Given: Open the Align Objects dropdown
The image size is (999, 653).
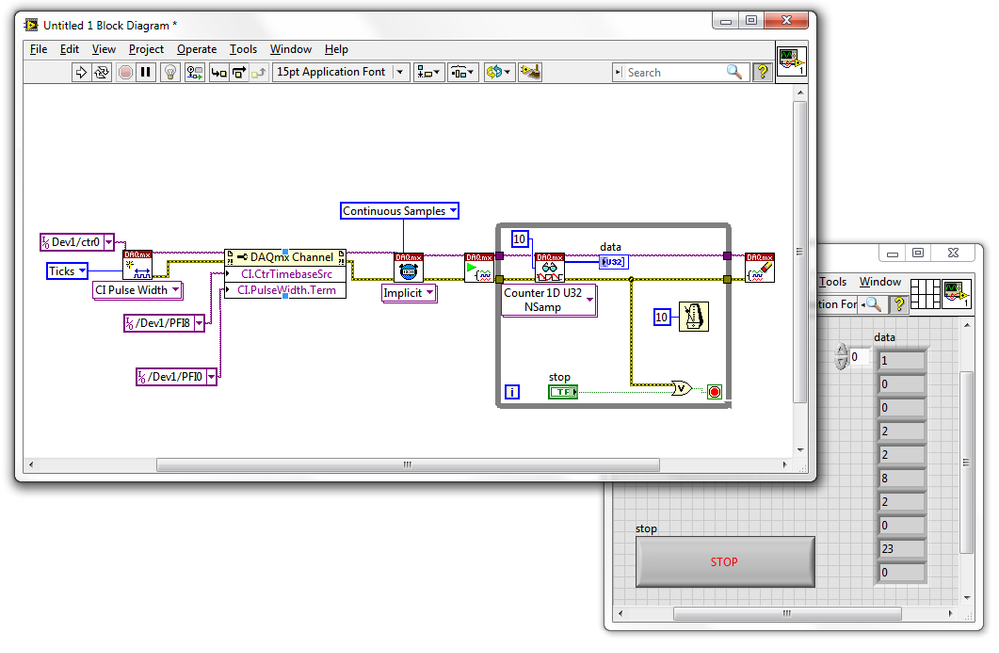Looking at the screenshot, I should point(428,73).
